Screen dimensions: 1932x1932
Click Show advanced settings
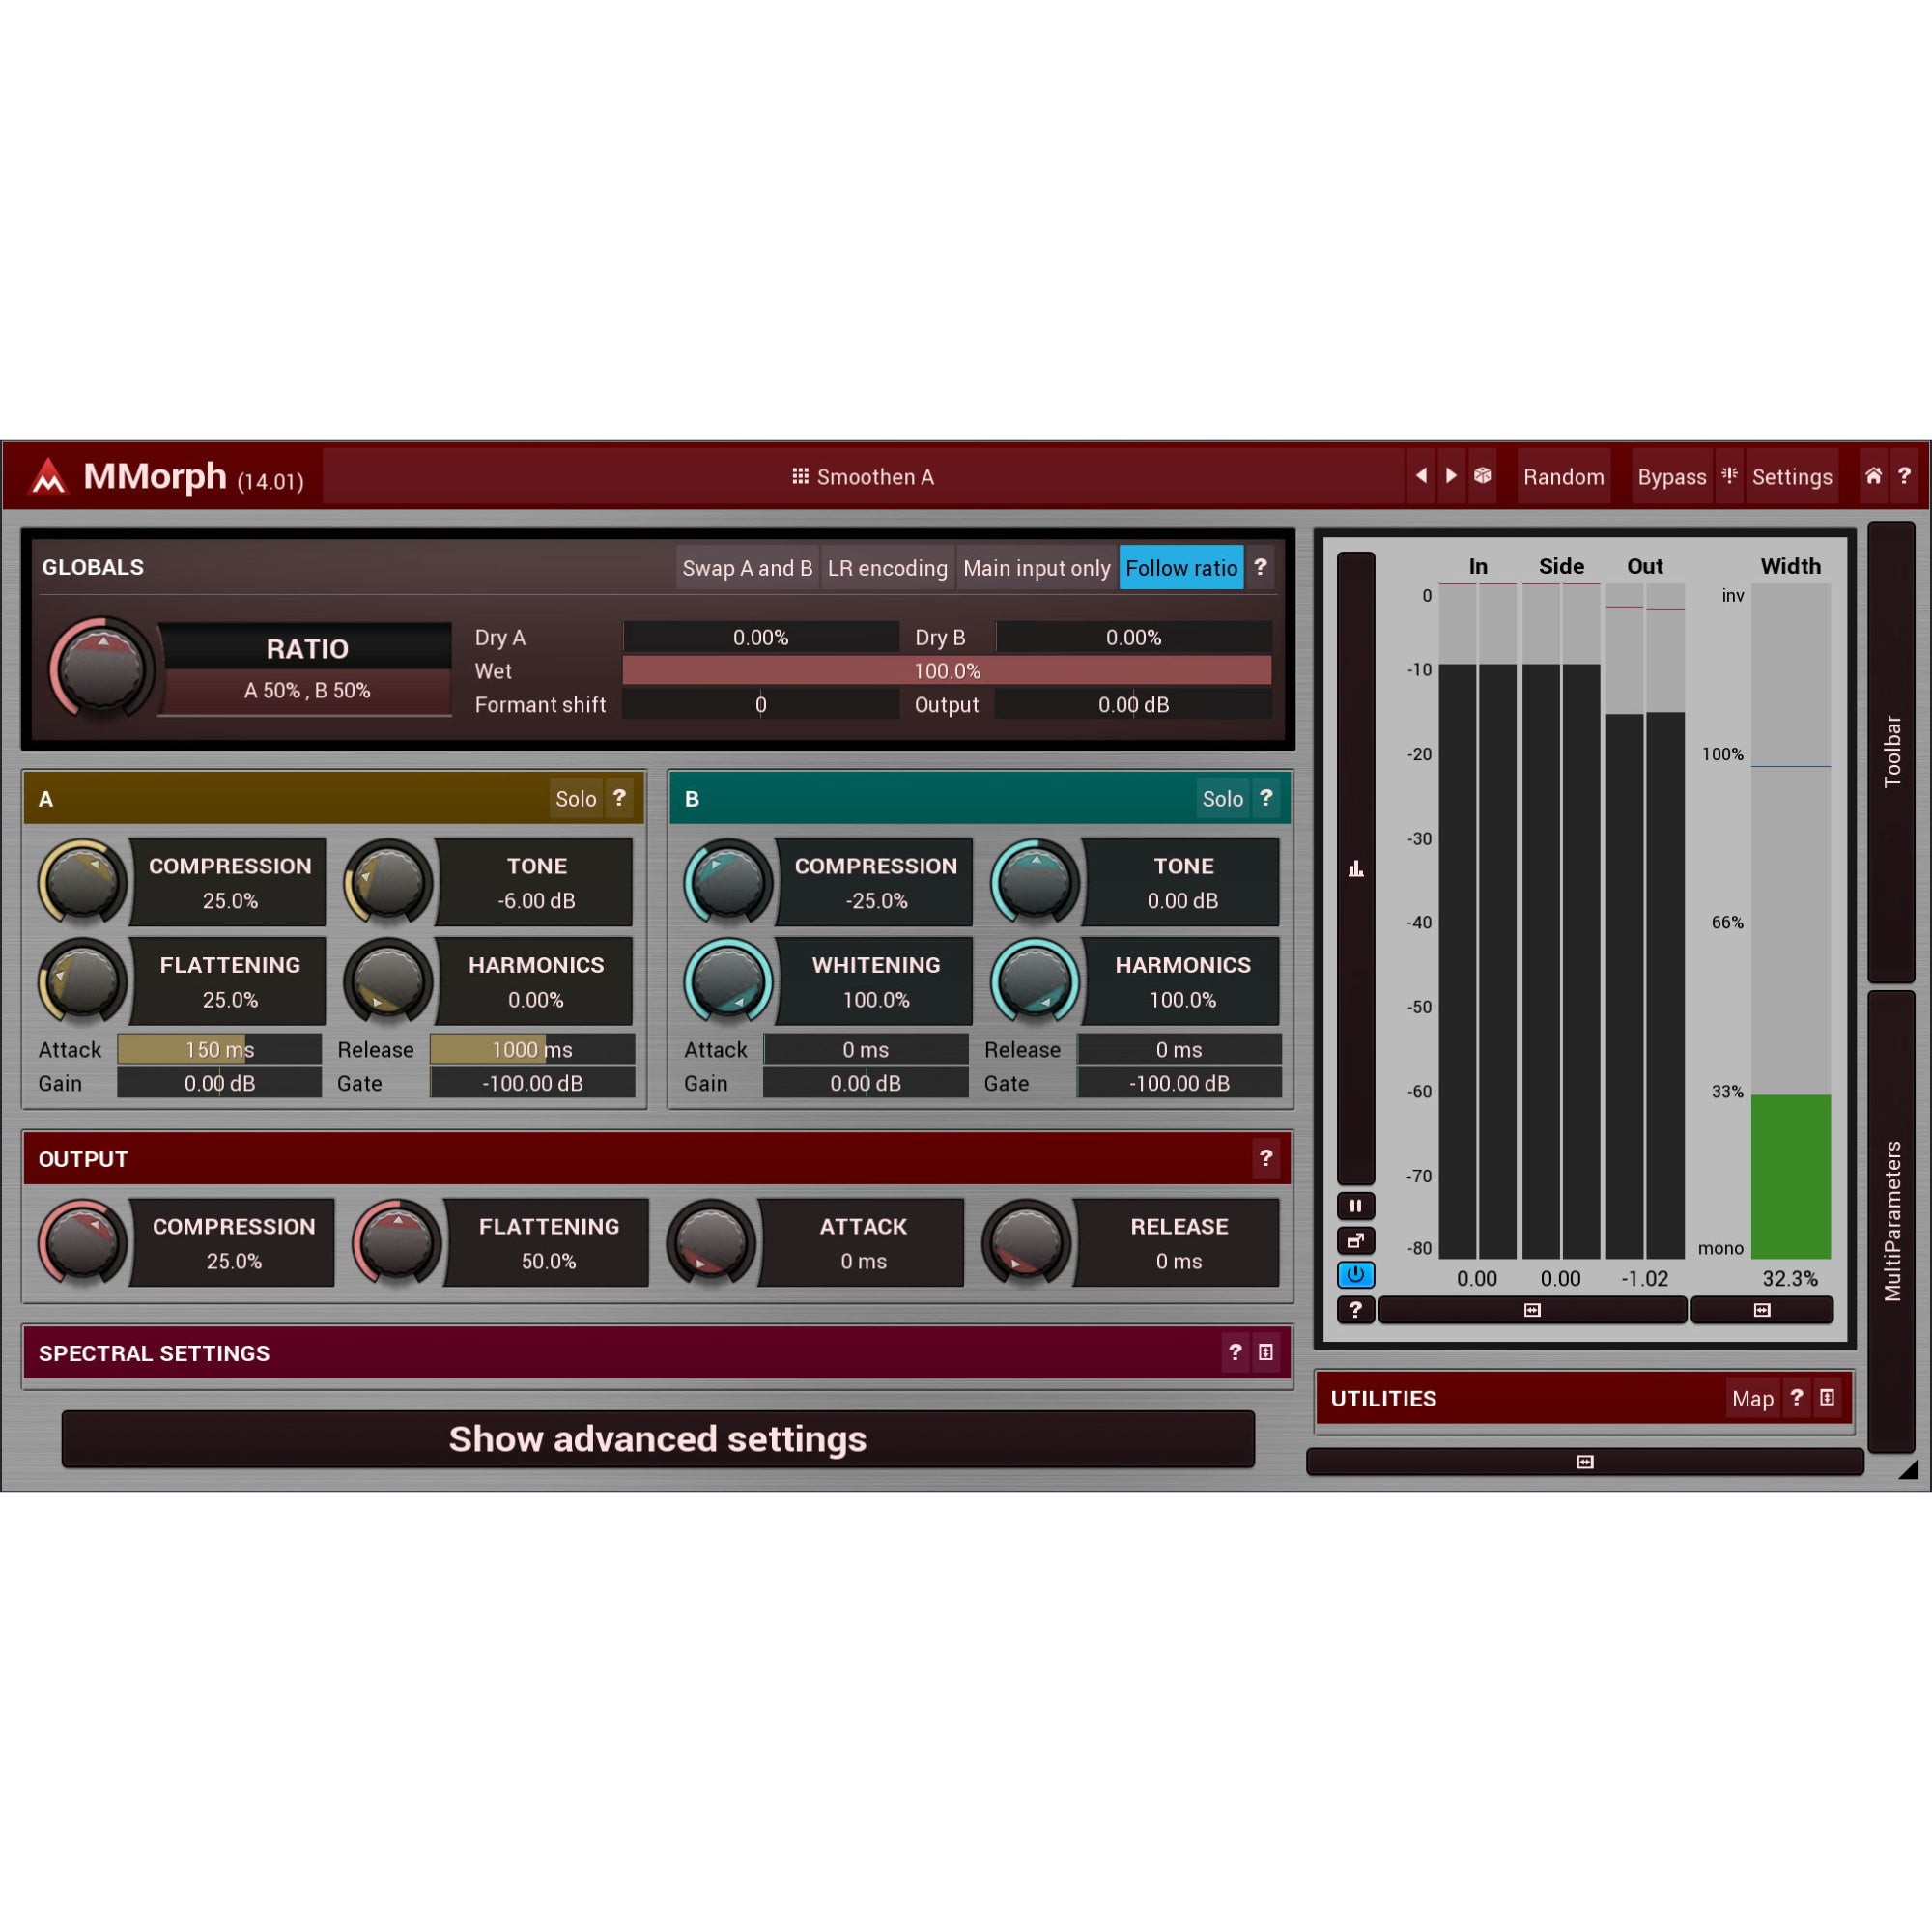pyautogui.click(x=658, y=1438)
